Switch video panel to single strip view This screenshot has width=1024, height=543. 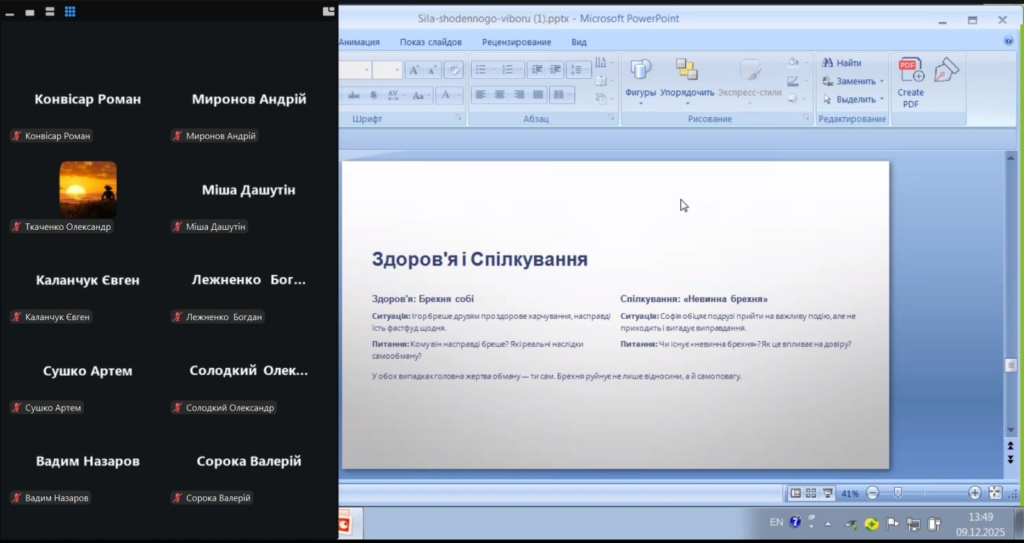click(30, 12)
